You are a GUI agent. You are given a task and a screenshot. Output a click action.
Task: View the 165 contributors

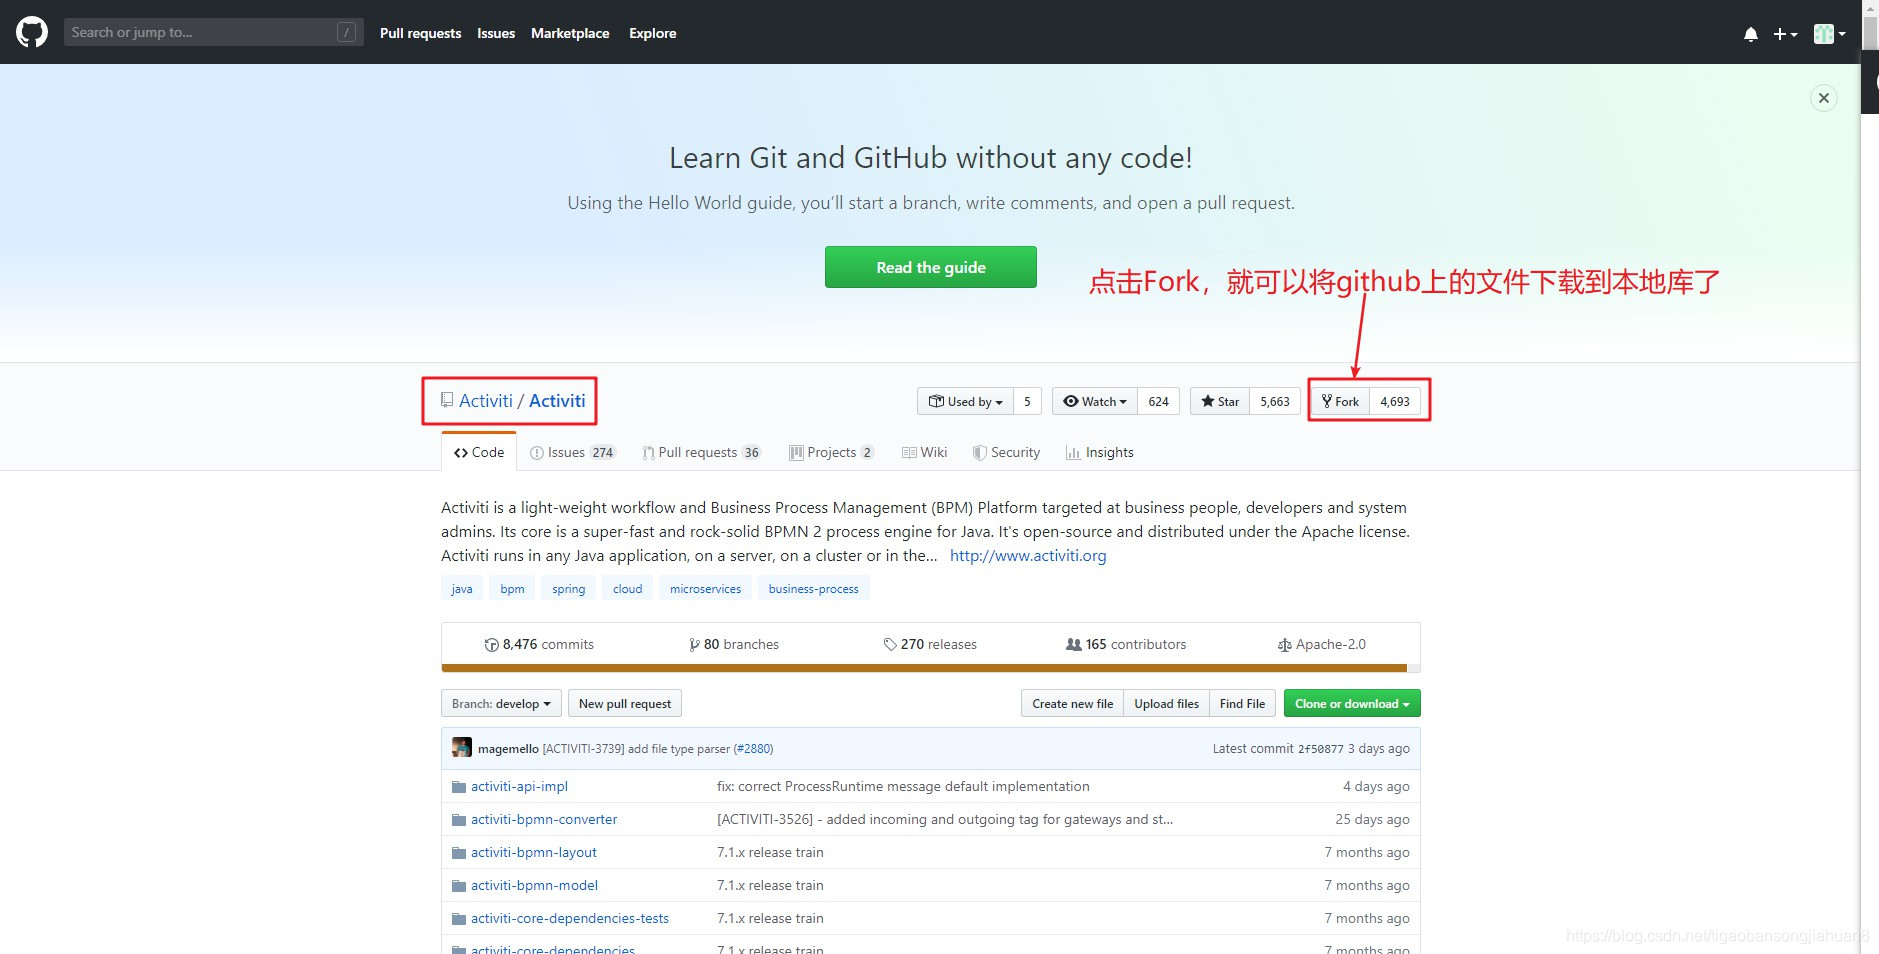pos(1126,644)
